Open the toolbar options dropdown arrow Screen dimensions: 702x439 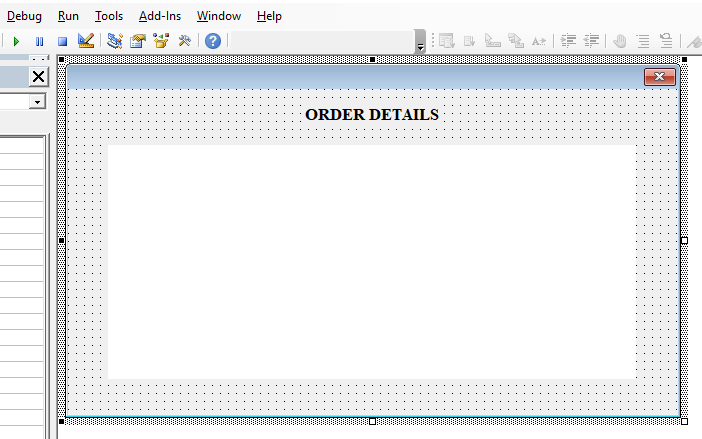pos(420,42)
